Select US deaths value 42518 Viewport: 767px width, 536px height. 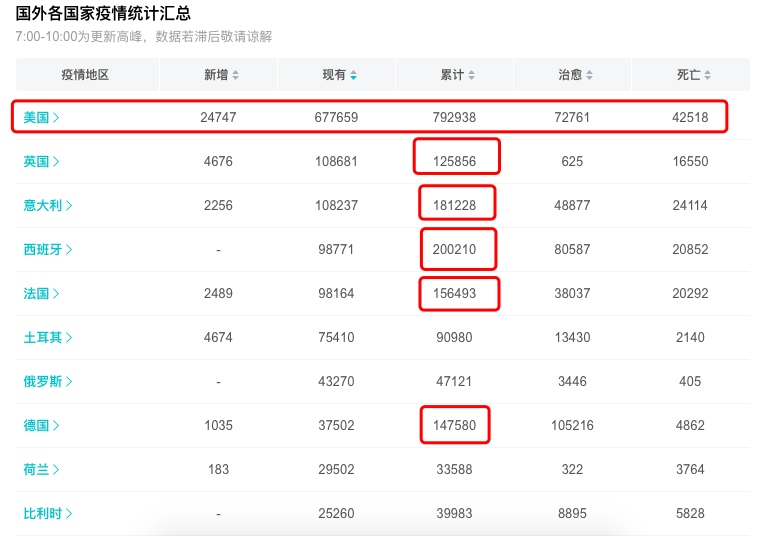click(x=690, y=117)
